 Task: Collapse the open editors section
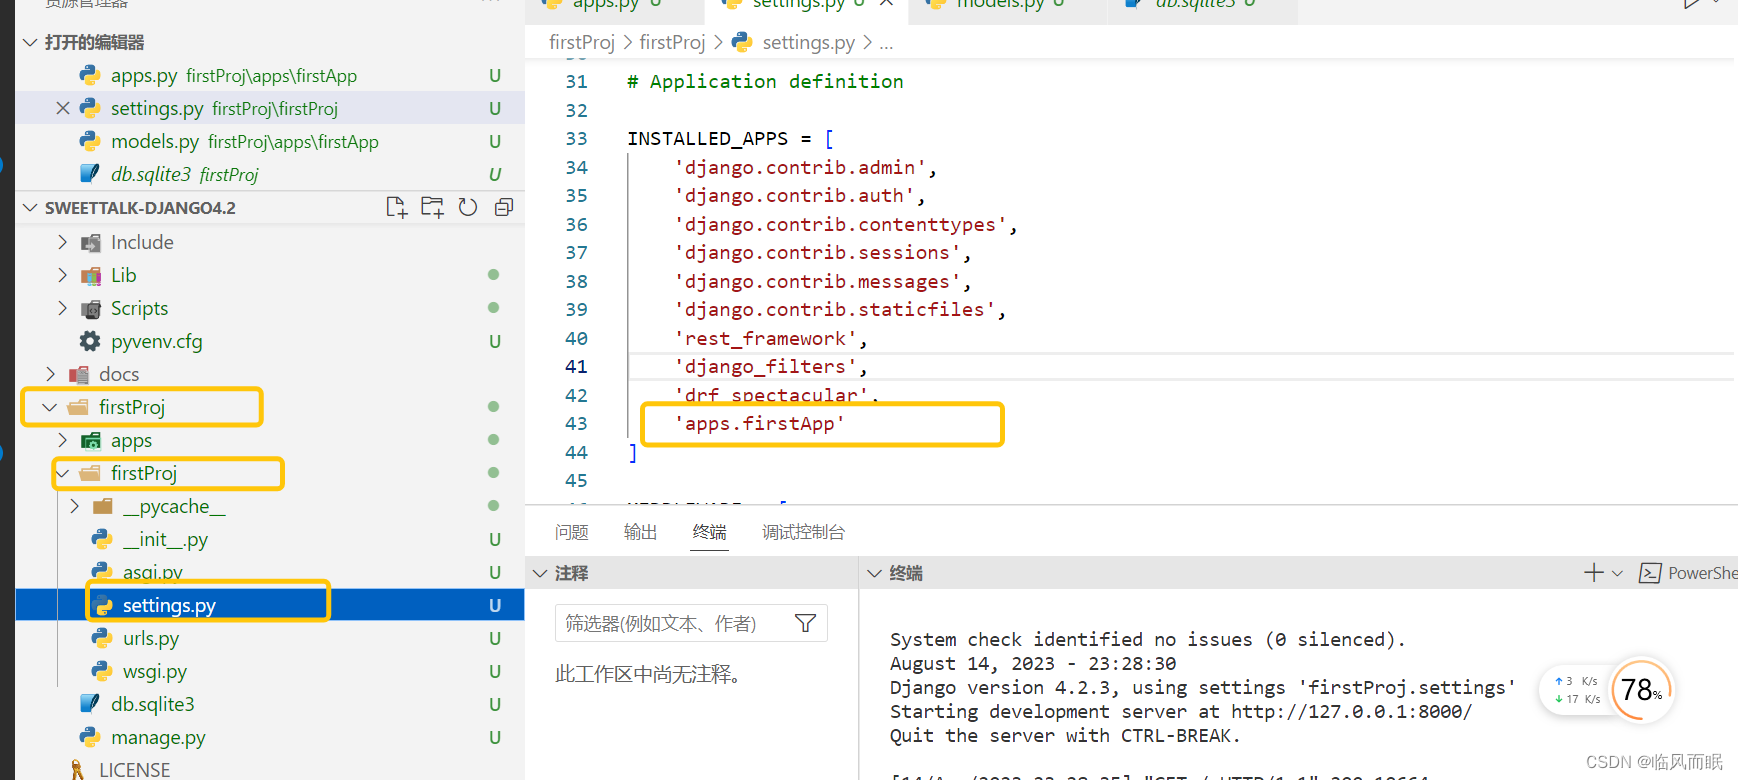pyautogui.click(x=30, y=42)
